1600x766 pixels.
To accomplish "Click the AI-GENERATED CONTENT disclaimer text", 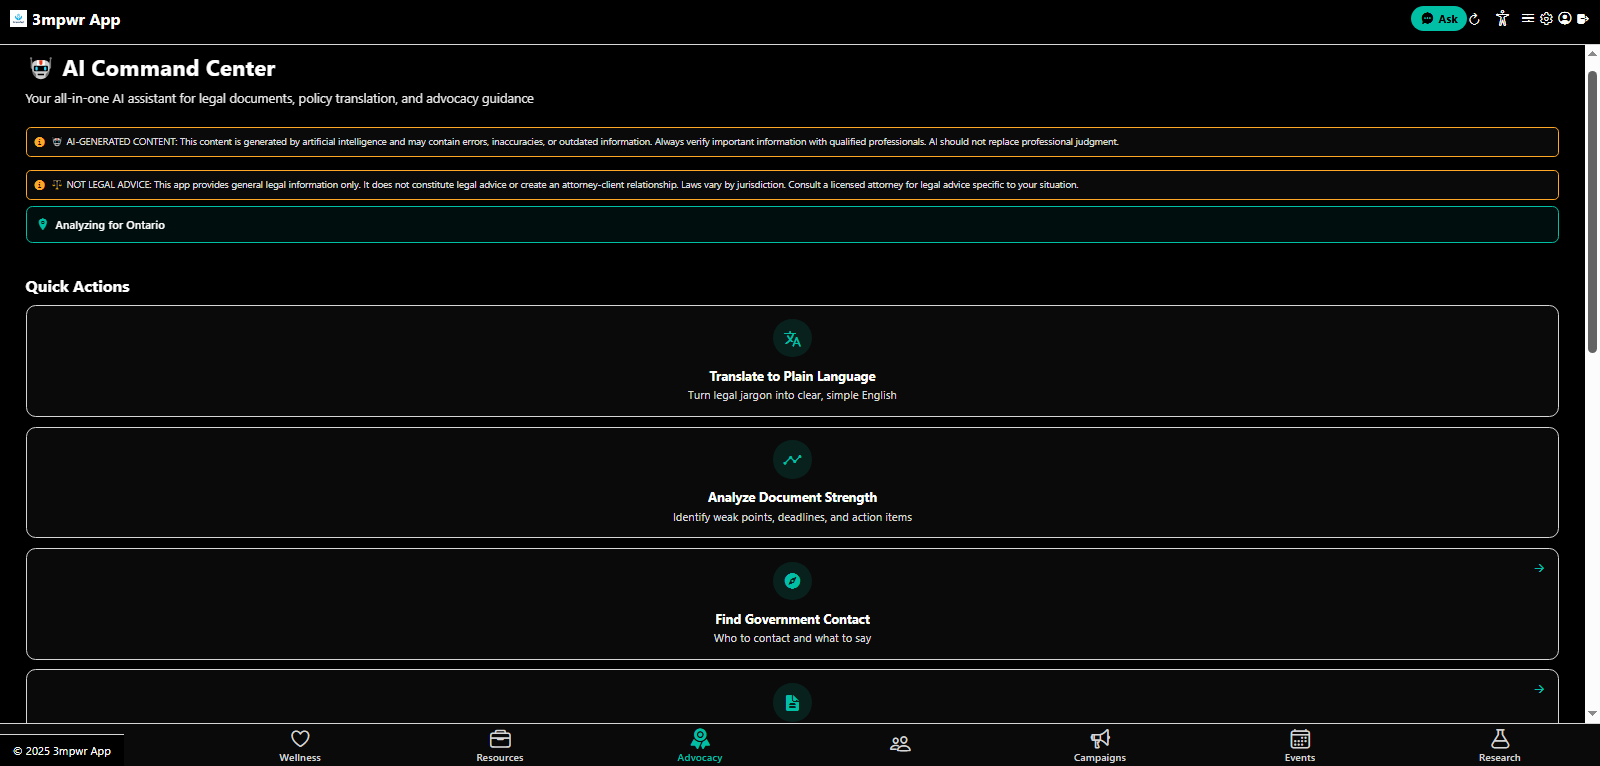I will 592,142.
